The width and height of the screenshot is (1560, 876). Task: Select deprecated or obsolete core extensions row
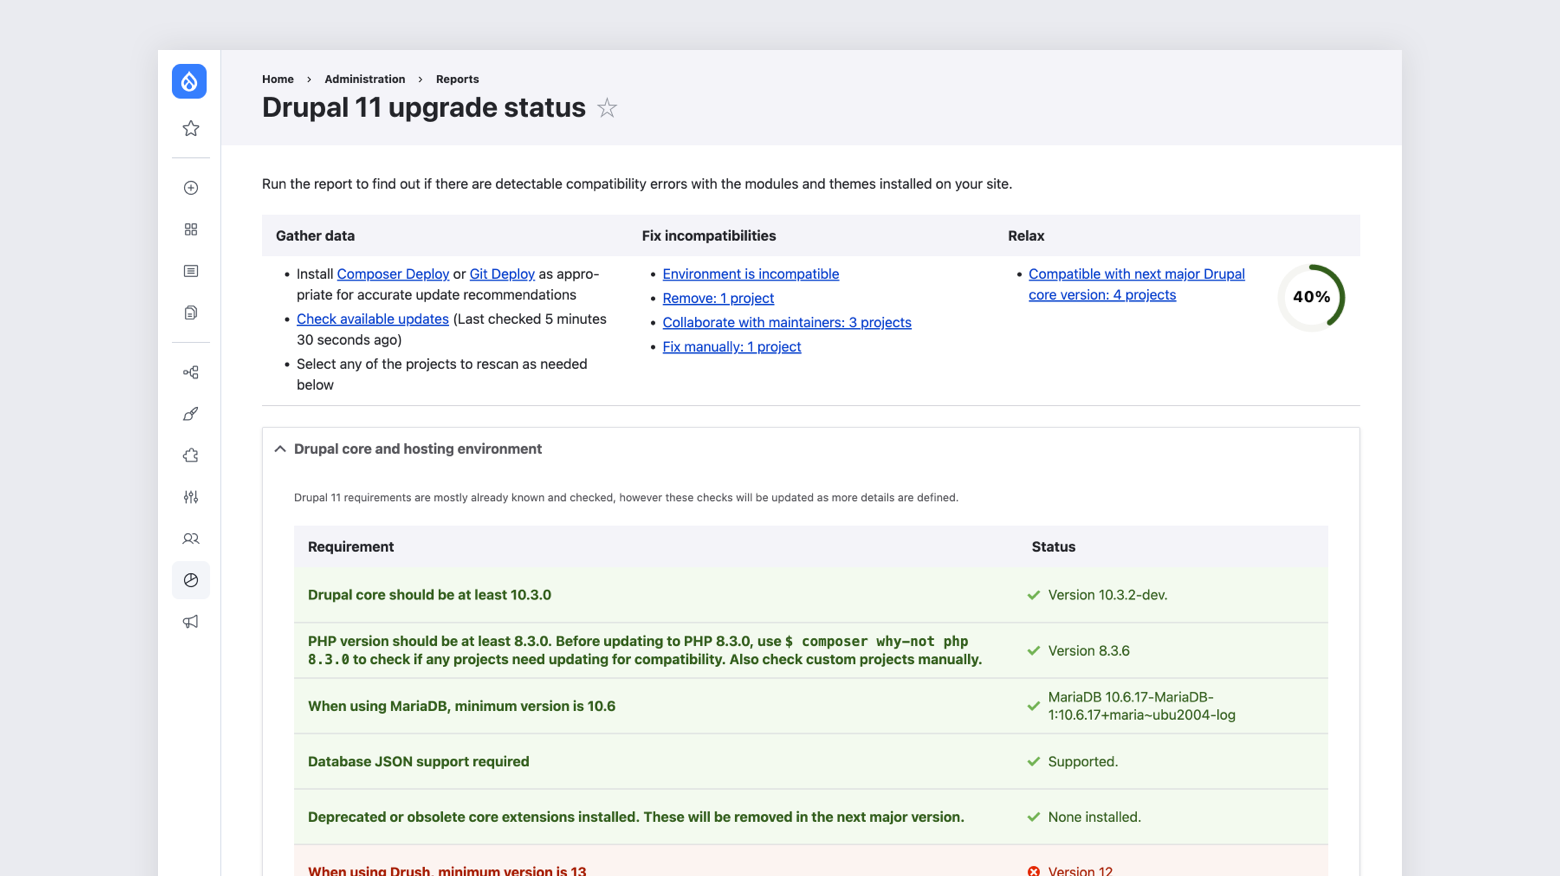[x=811, y=817]
